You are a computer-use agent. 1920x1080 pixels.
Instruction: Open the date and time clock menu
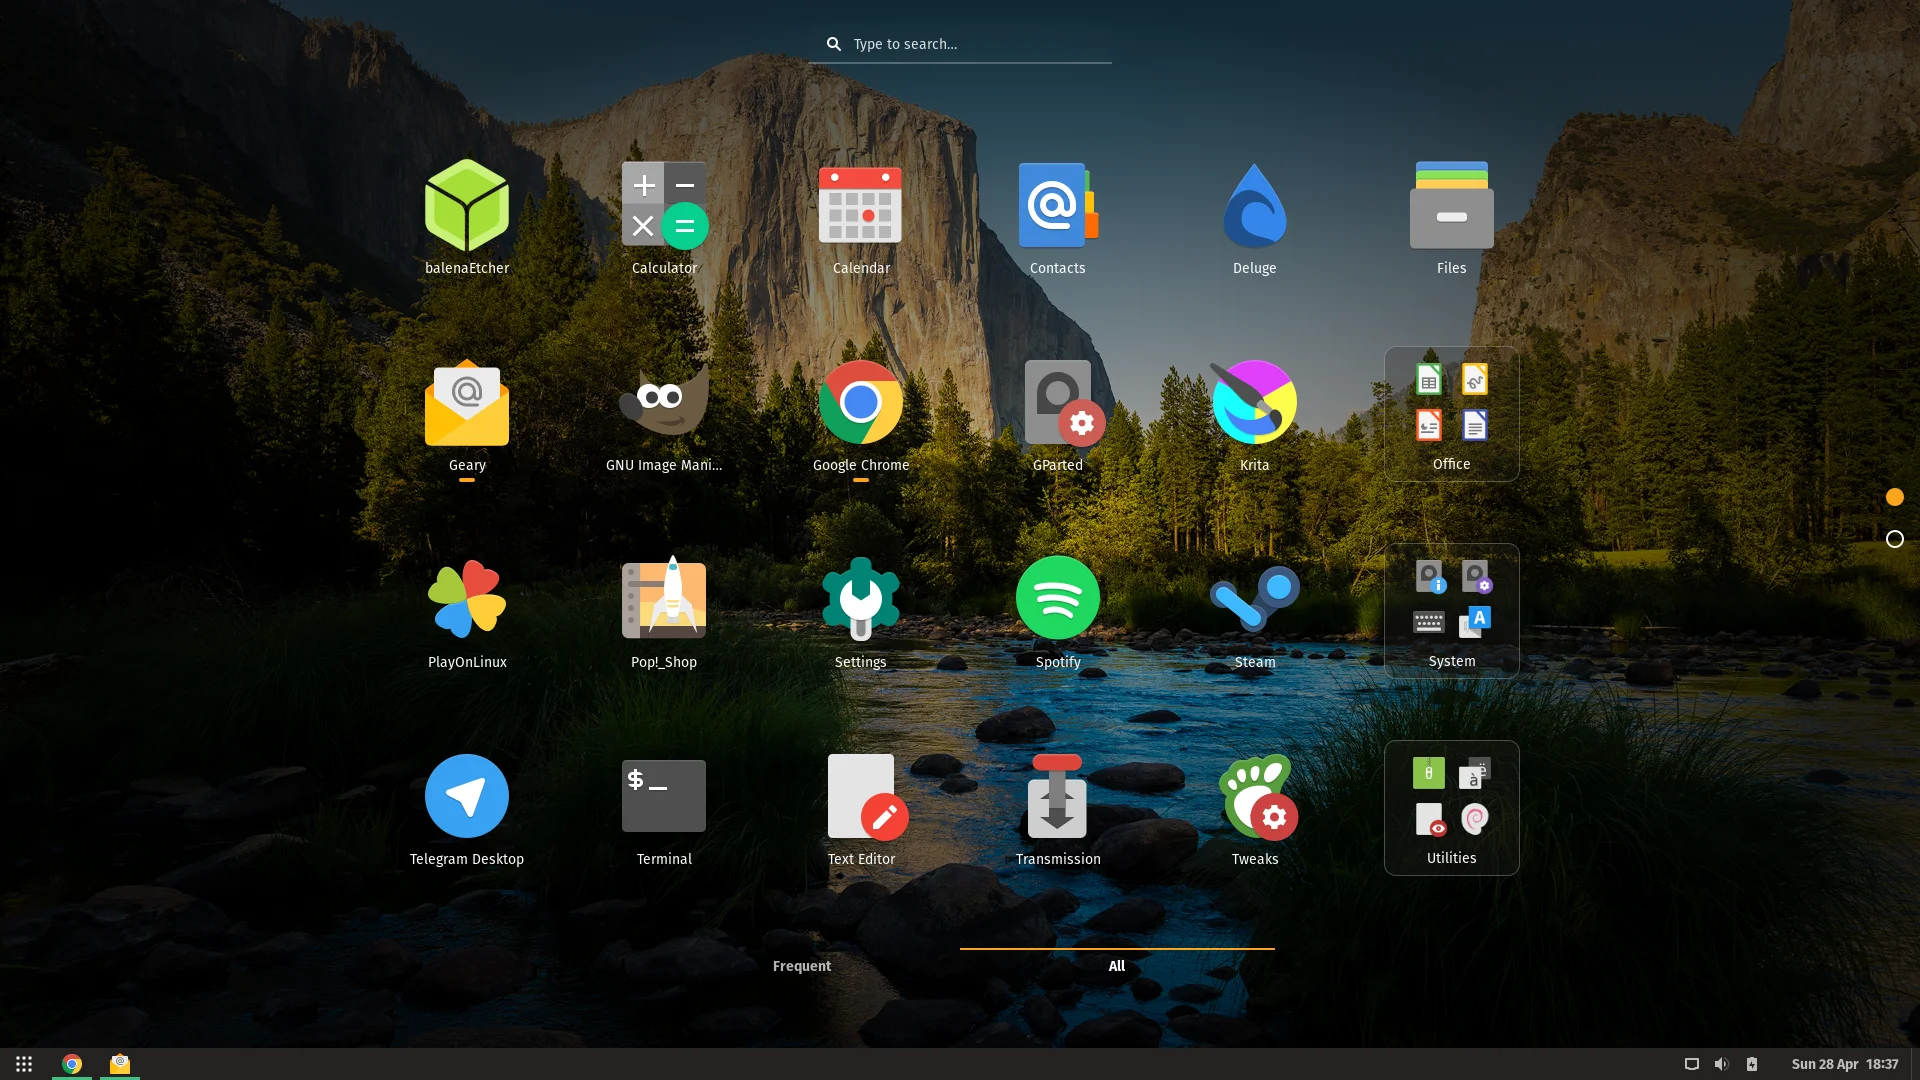[x=1845, y=1064]
